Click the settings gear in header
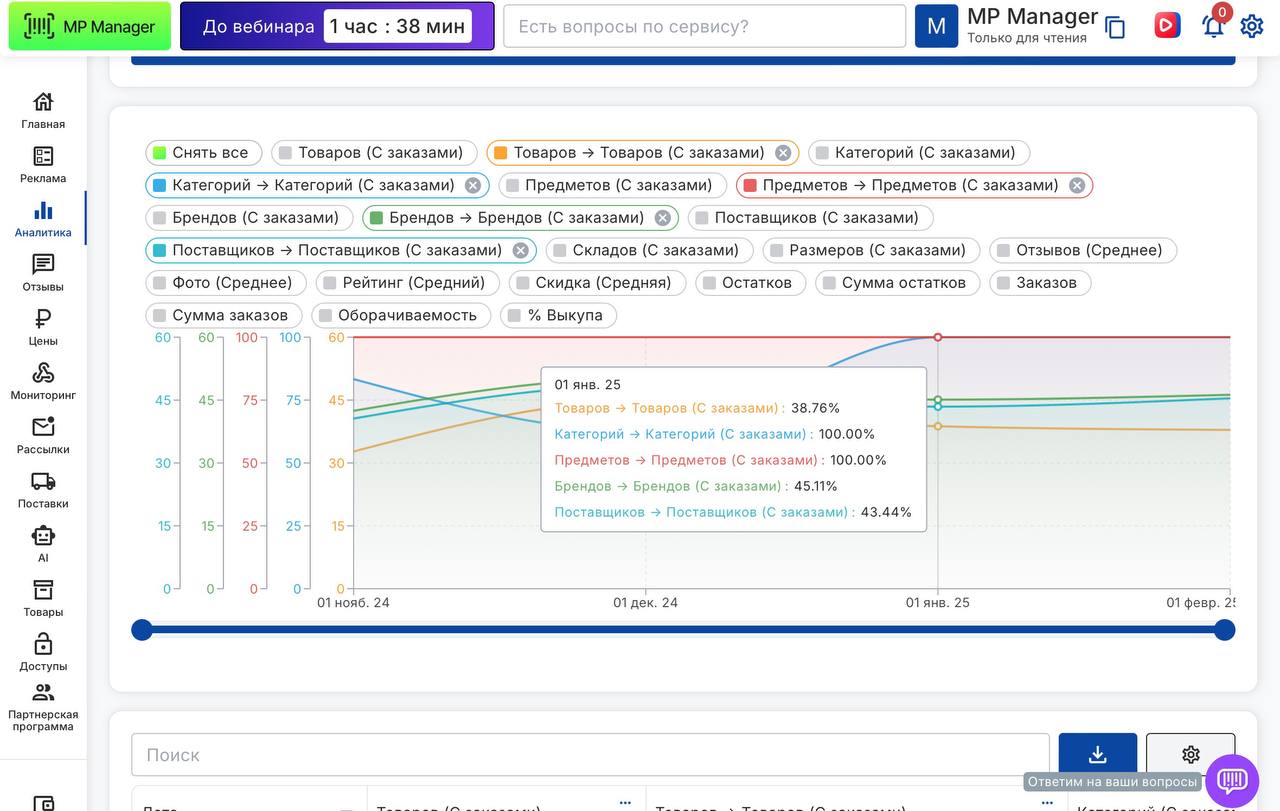Image resolution: width=1280 pixels, height=811 pixels. 1252,26
